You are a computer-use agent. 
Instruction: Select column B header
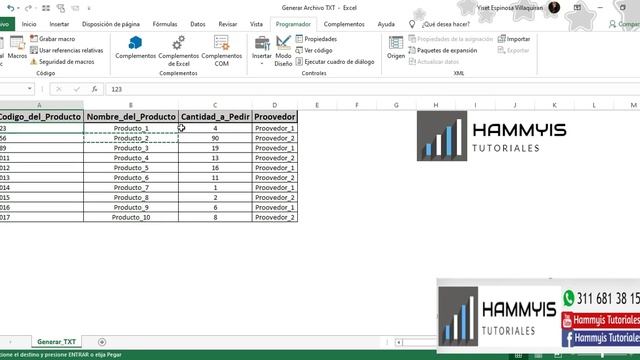click(x=131, y=105)
